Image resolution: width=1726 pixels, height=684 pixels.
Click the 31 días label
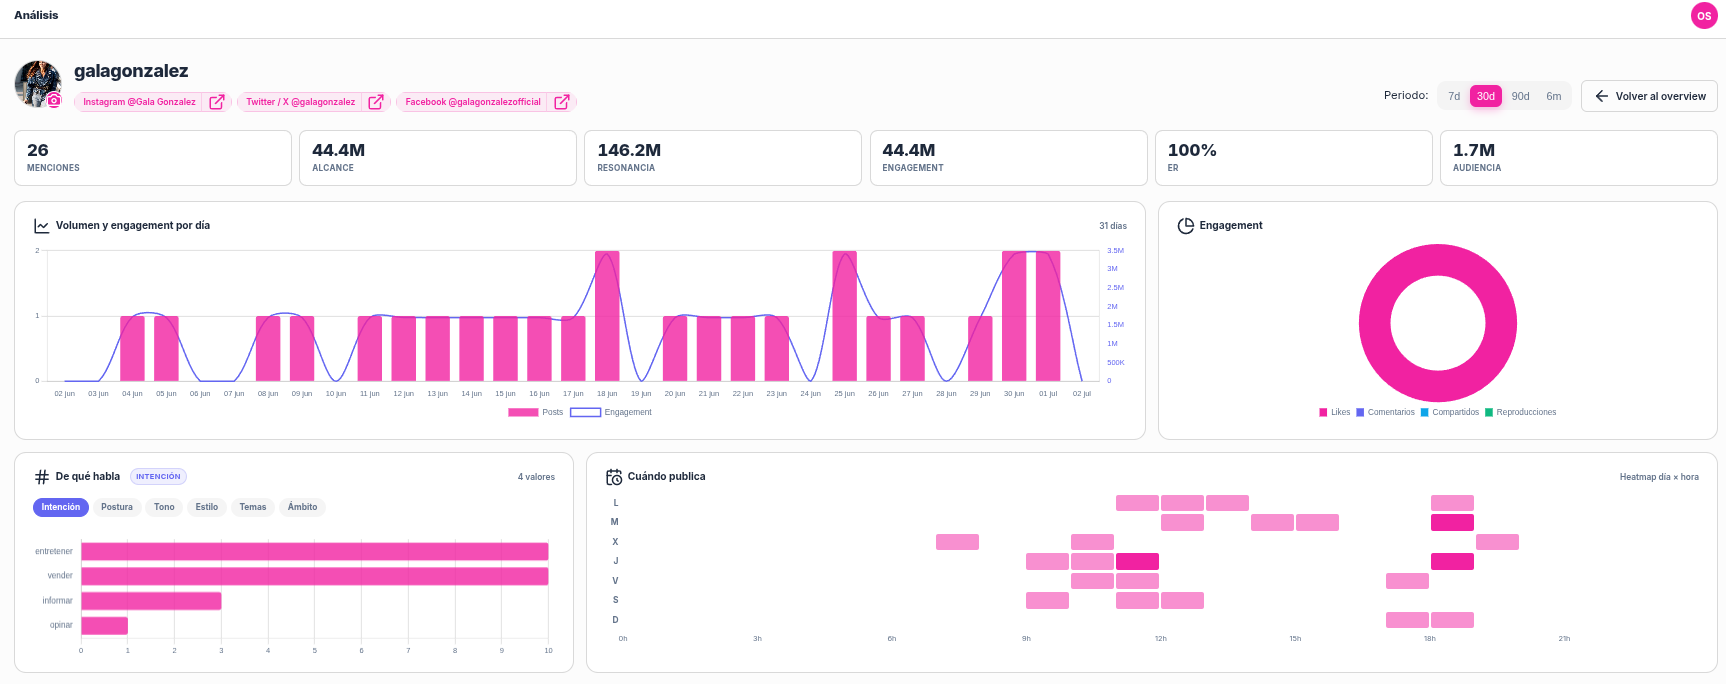[x=1113, y=226]
